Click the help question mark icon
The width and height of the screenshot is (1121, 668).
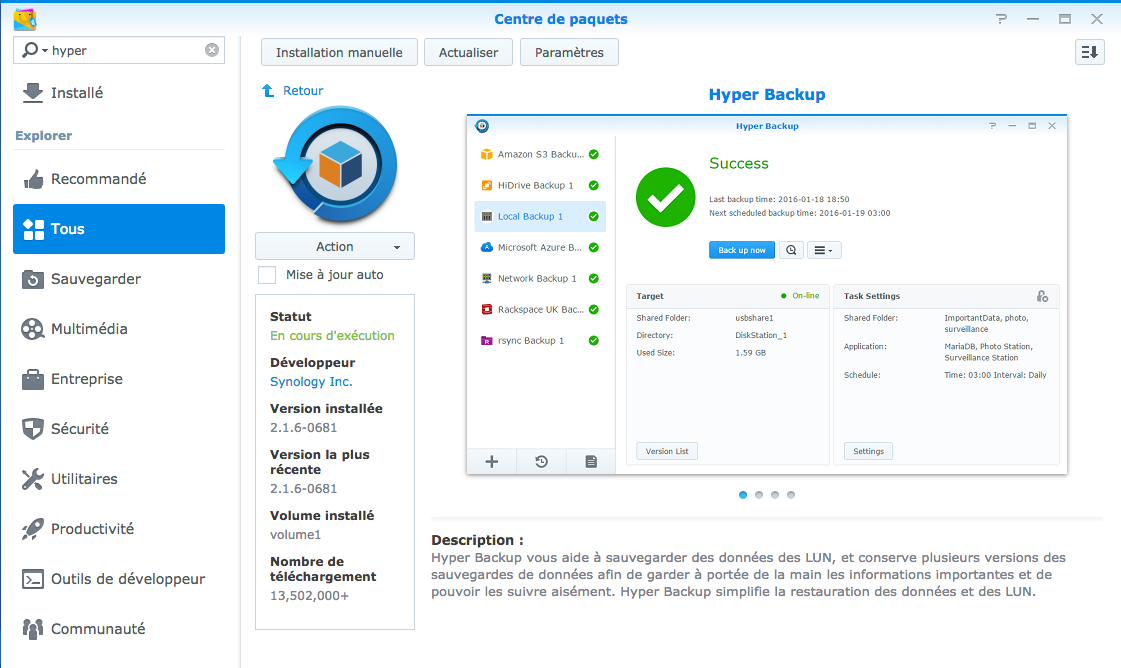pyautogui.click(x=1002, y=19)
